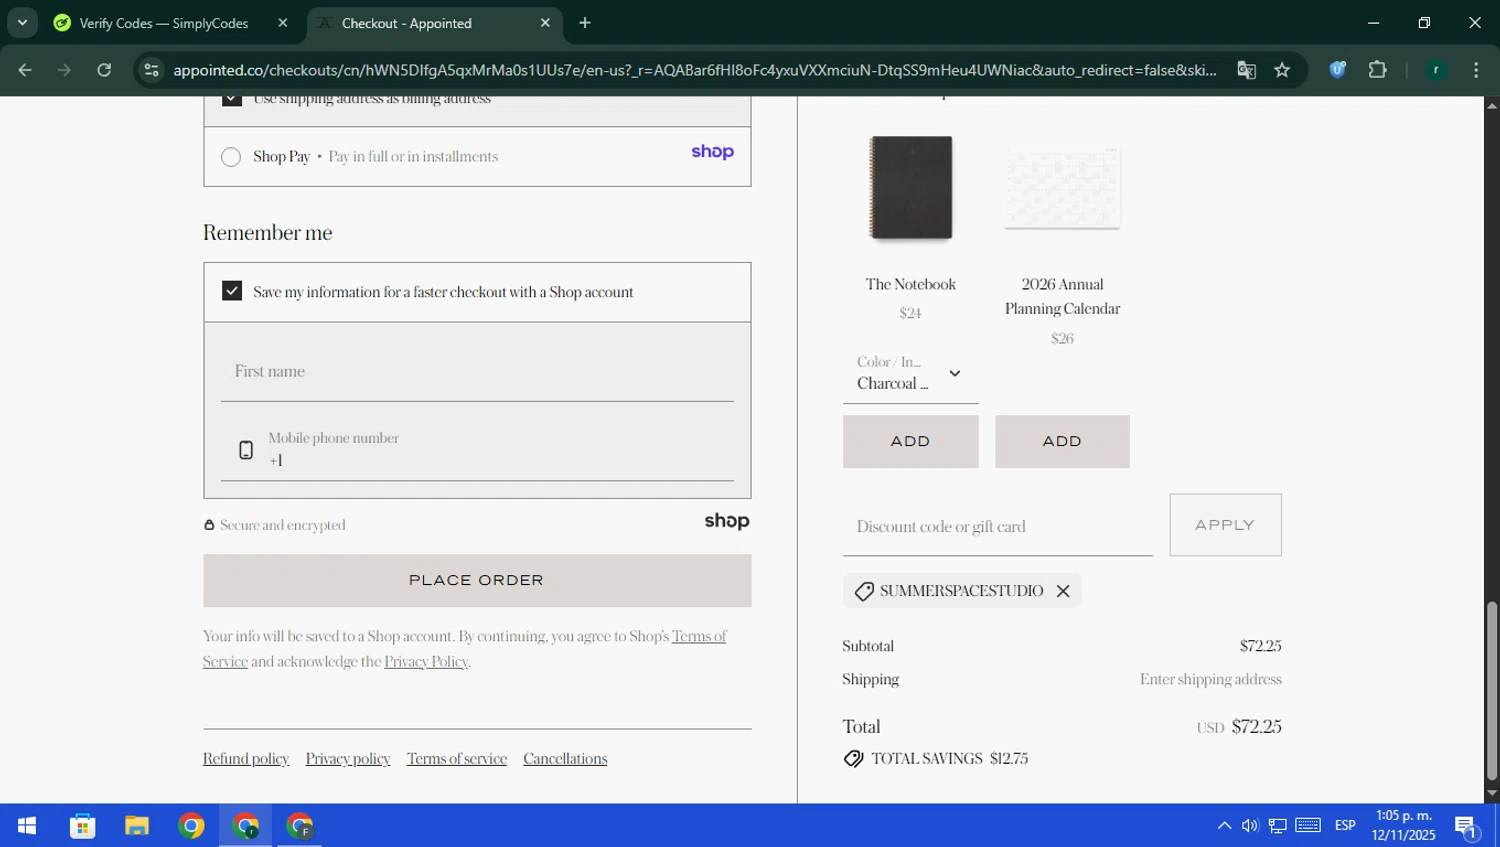Click the mobile phone icon

click(x=246, y=450)
